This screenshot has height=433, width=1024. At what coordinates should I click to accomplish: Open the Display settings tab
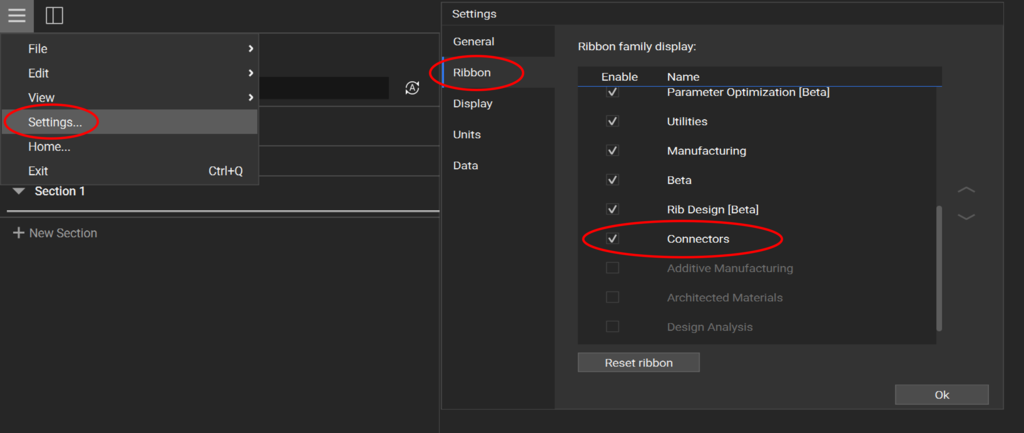[498, 103]
